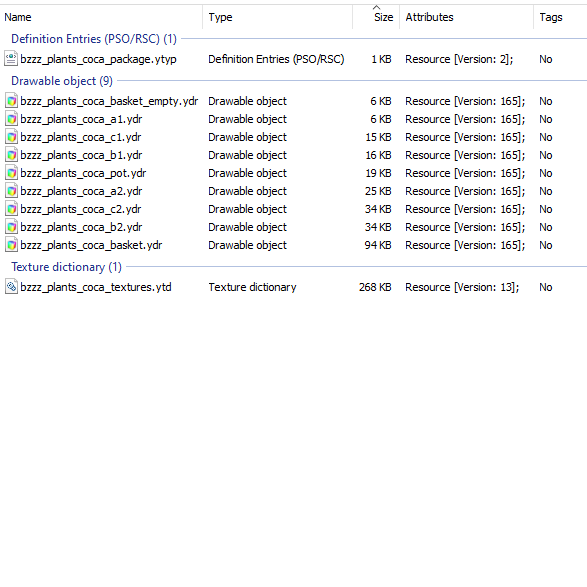Click 6 KB size in basket_empty.ydr row
Viewport: 587px width, 587px height.
(381, 101)
